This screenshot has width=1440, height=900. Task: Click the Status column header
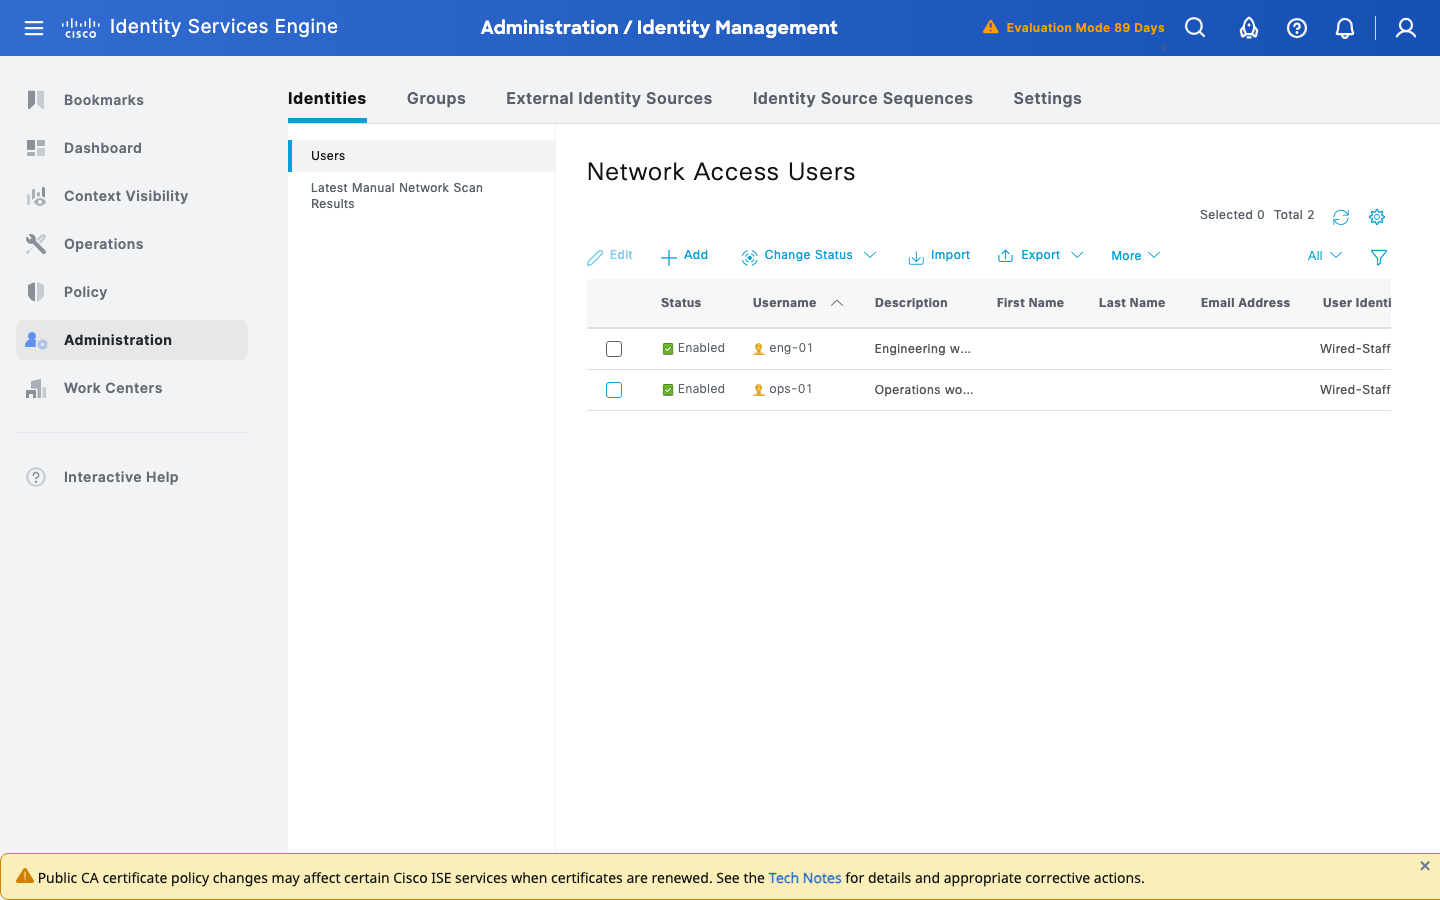point(681,303)
